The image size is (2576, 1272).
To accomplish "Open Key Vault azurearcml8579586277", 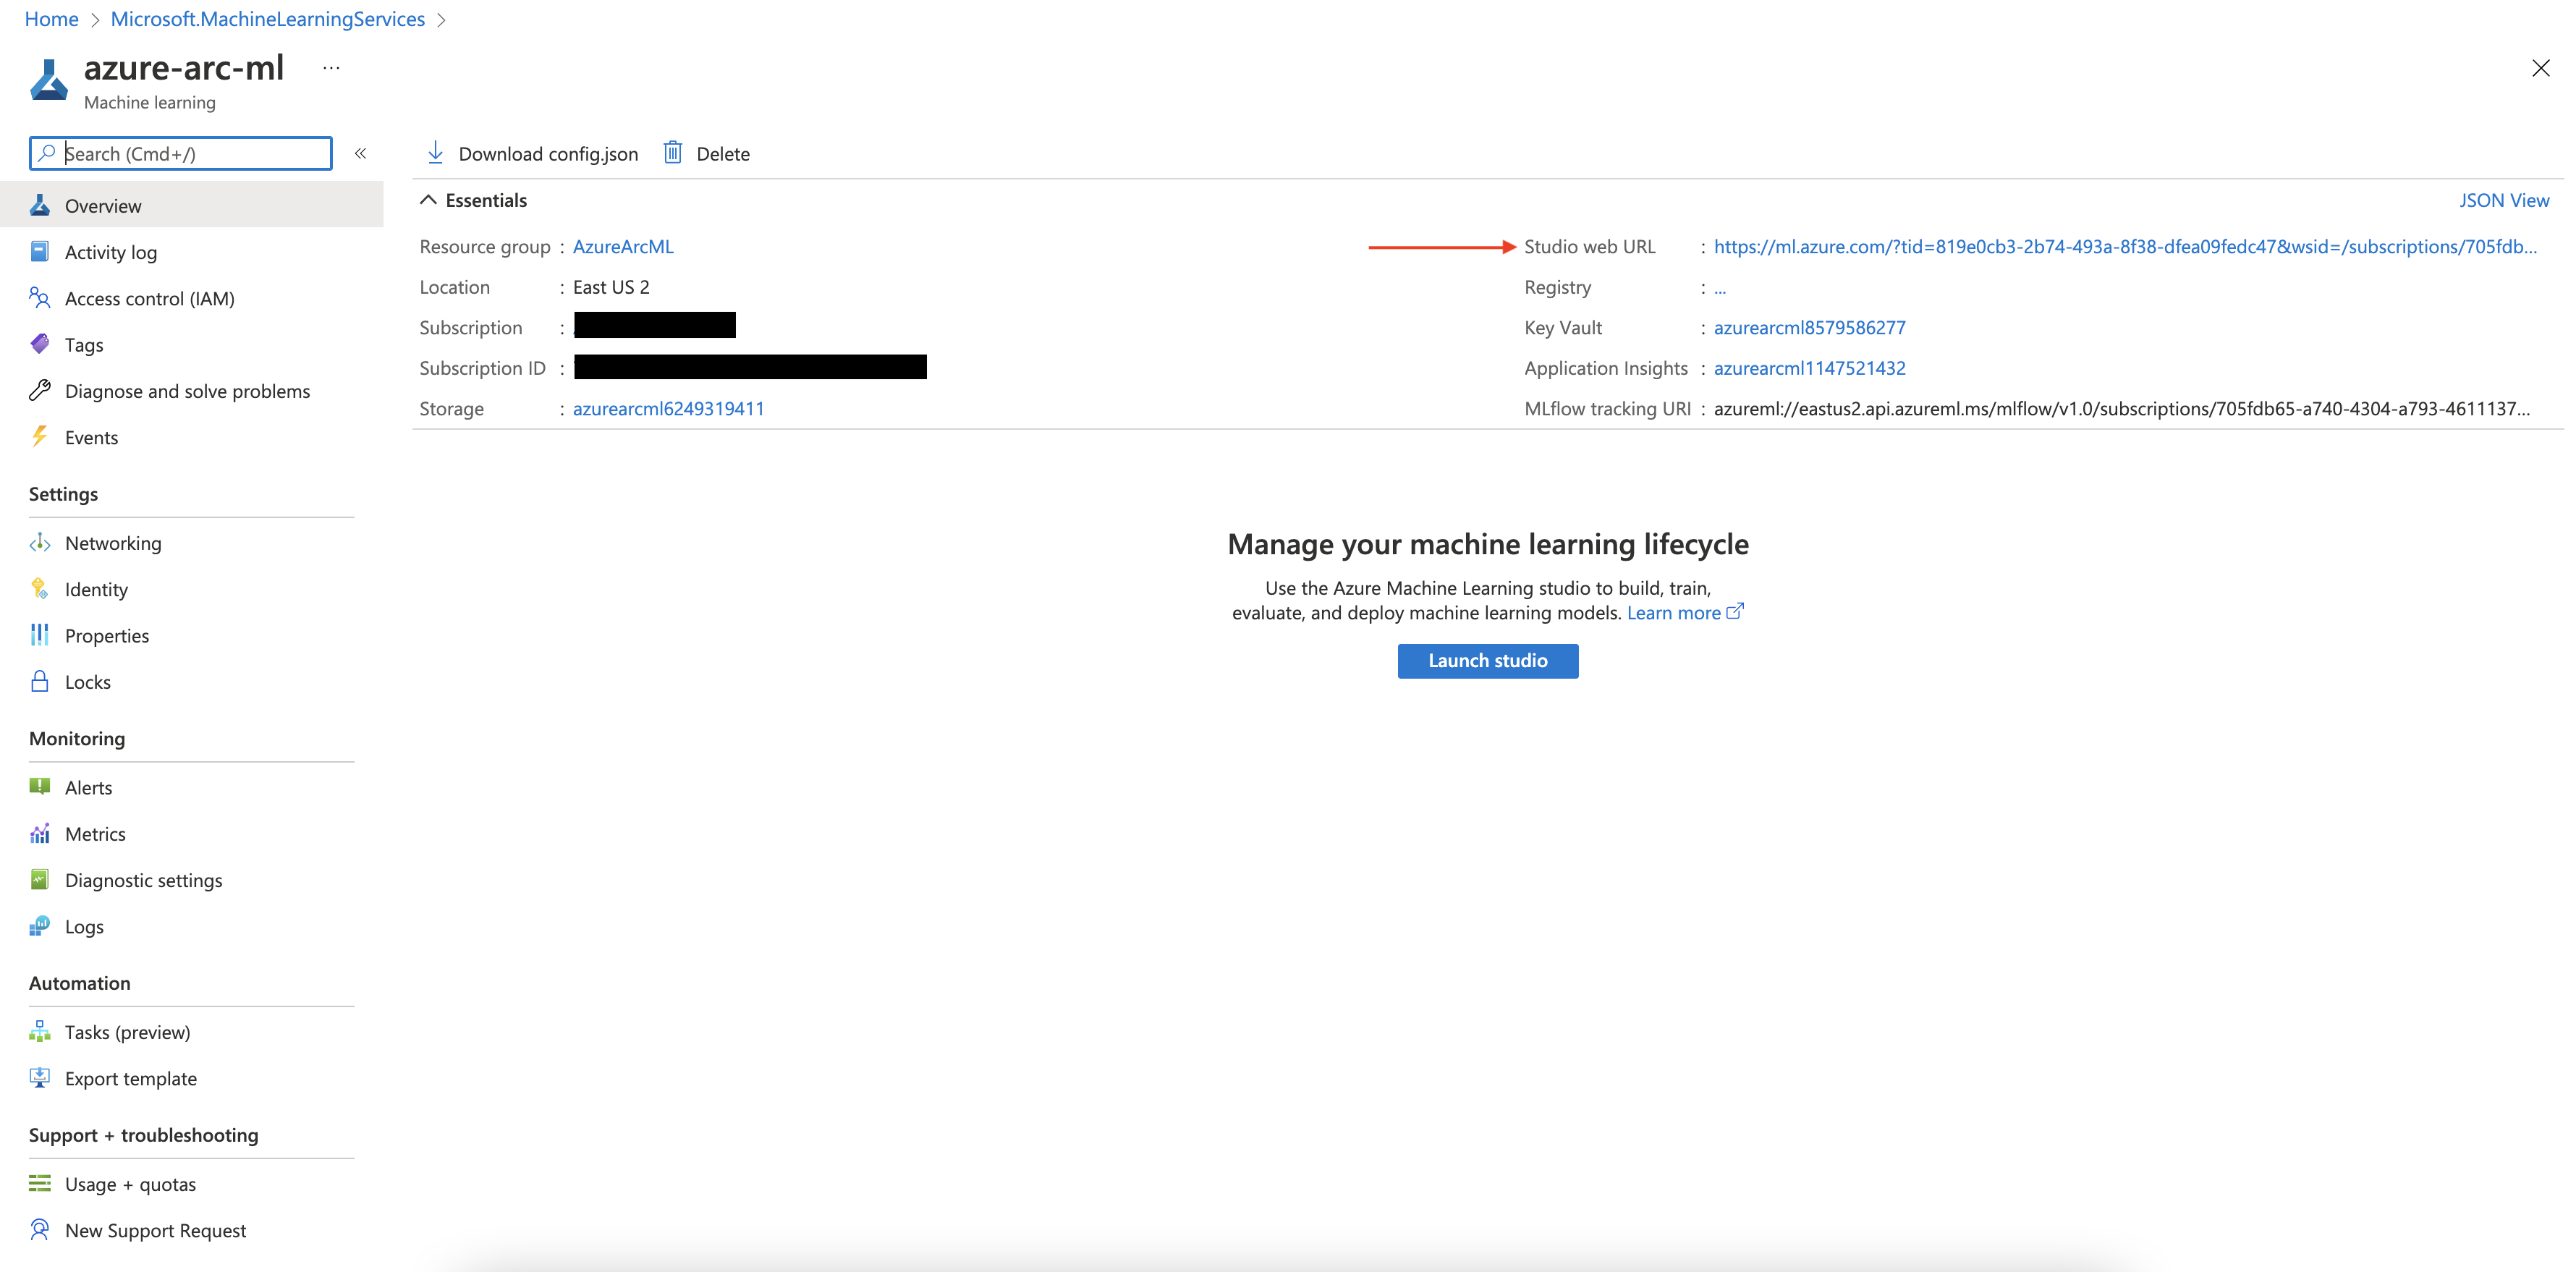I will pyautogui.click(x=1810, y=327).
